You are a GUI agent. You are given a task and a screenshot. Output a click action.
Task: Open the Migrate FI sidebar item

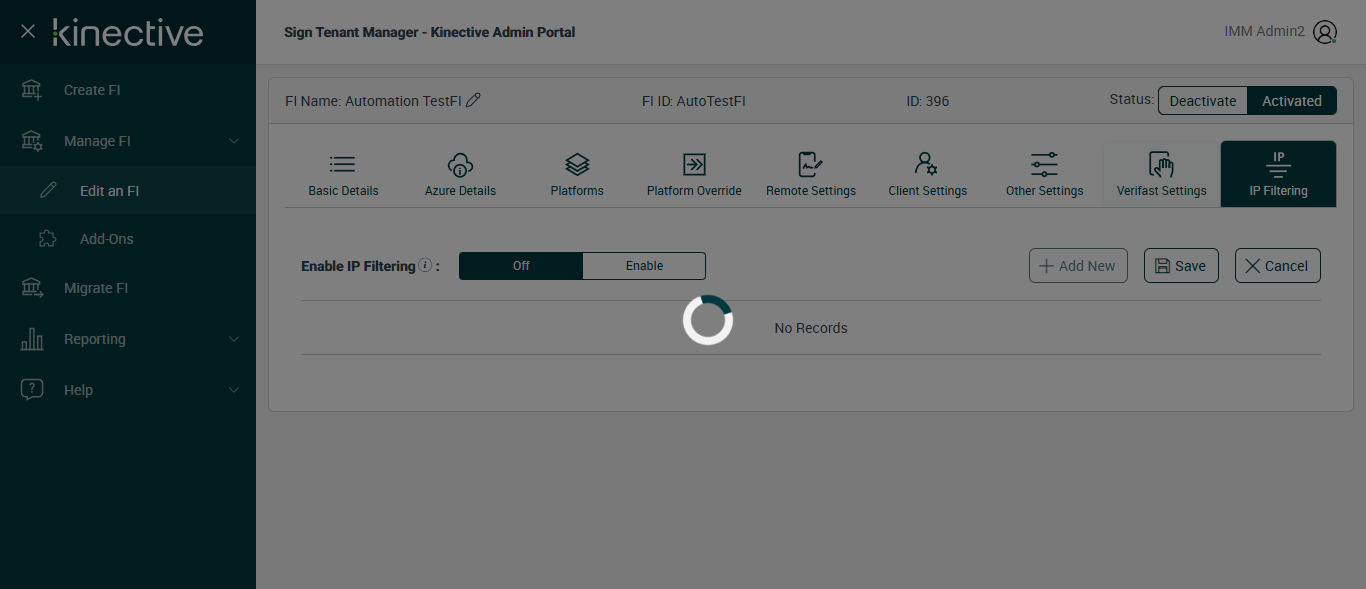coord(96,288)
